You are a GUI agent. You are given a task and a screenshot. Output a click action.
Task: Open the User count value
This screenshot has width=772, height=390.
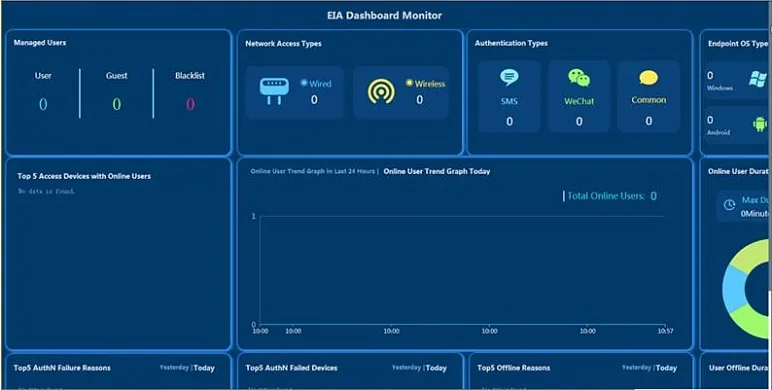[x=43, y=104]
